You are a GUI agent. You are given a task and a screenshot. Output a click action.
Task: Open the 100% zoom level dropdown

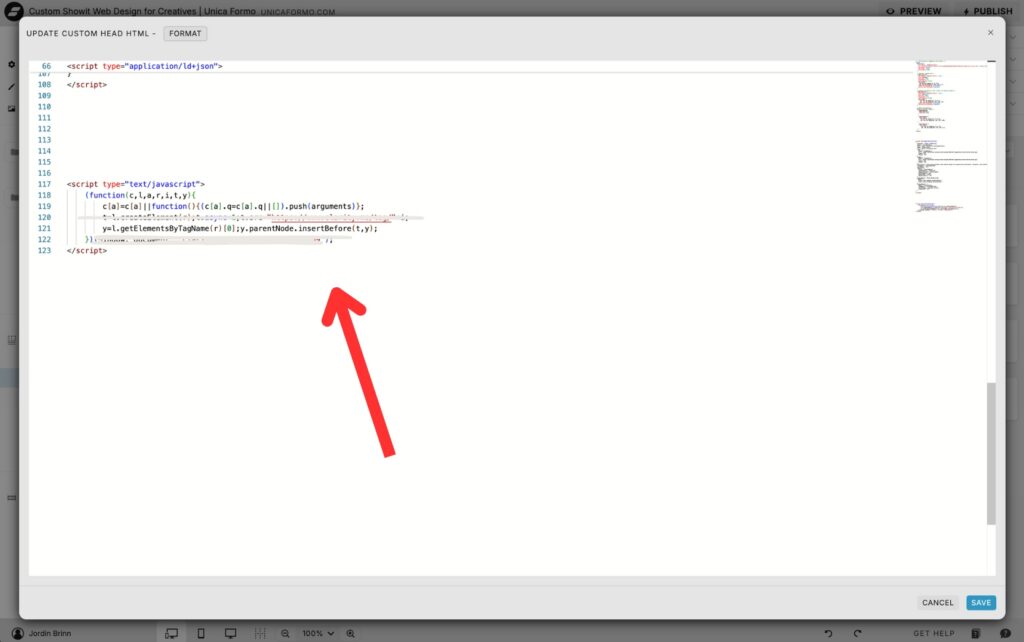click(x=317, y=633)
